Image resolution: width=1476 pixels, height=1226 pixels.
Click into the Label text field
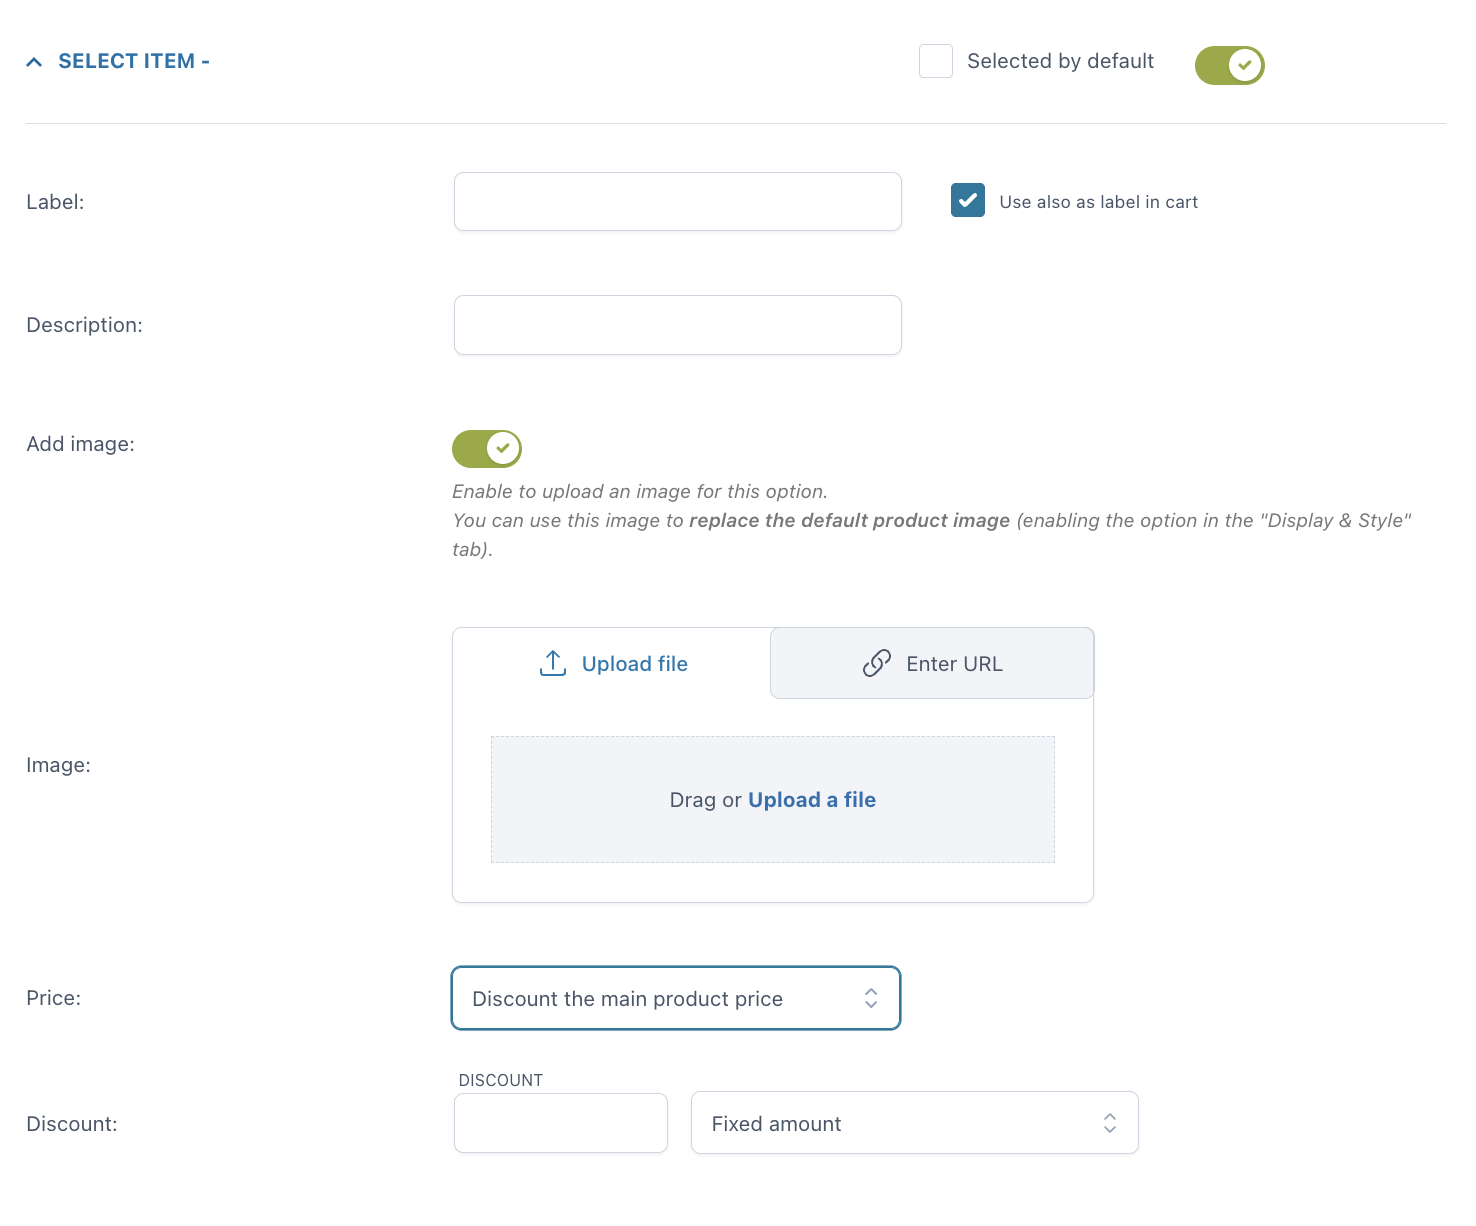point(677,202)
